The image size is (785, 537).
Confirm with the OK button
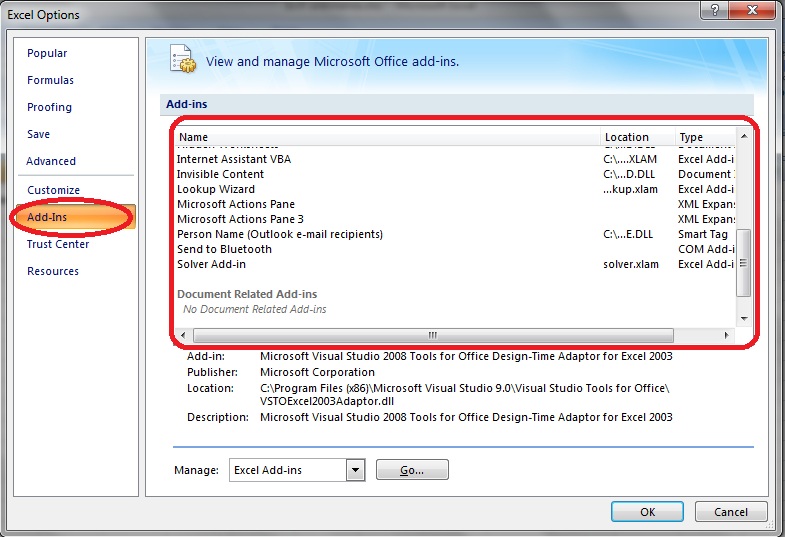point(647,511)
